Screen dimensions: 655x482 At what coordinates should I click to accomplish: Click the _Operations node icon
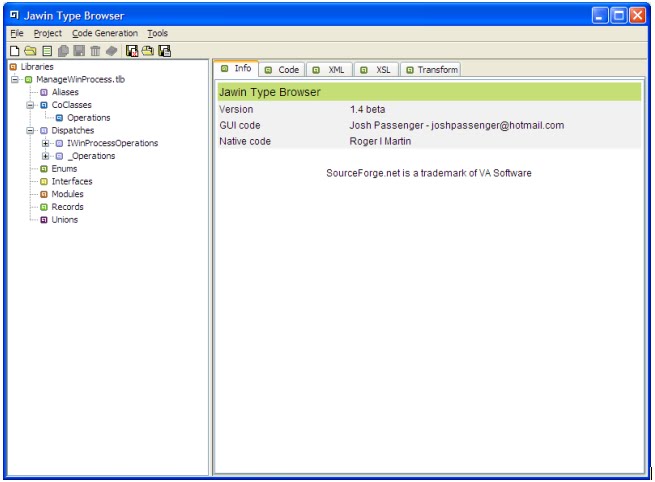coord(59,156)
